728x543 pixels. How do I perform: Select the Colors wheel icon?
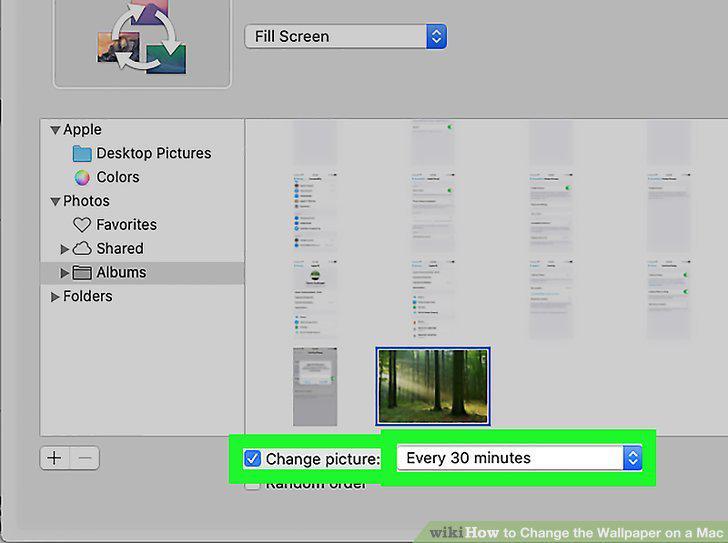(82, 177)
